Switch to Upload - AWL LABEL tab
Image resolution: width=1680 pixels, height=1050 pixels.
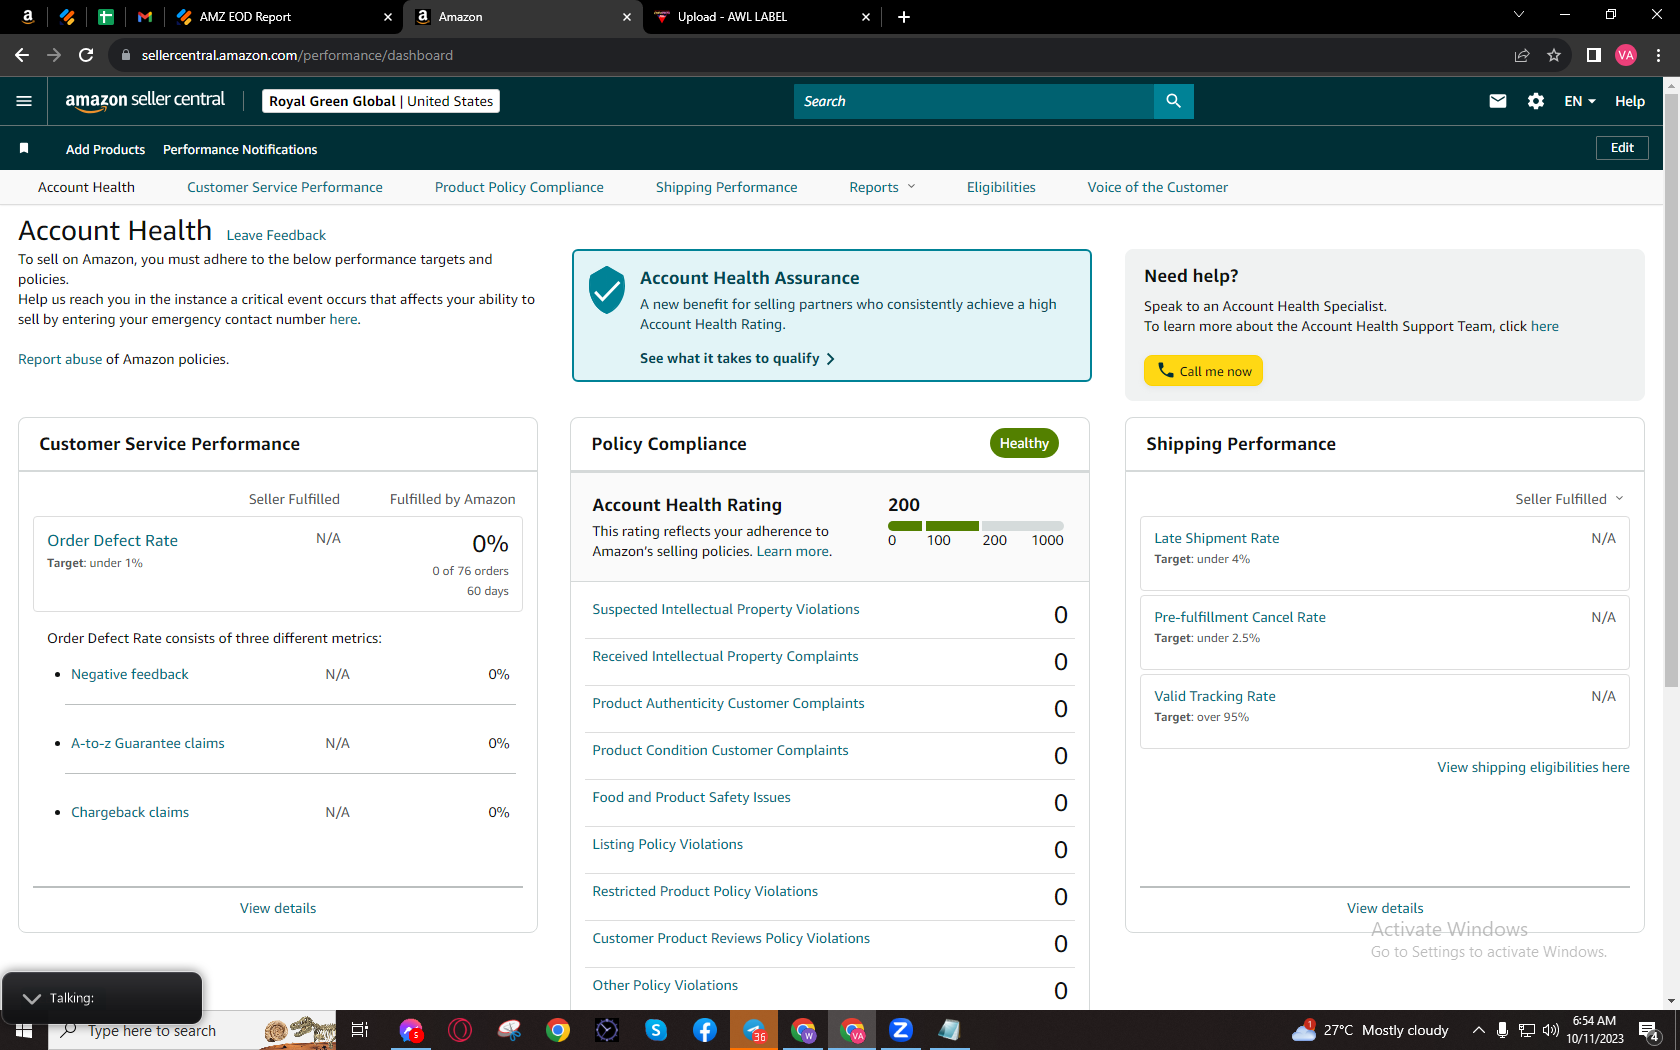pos(761,17)
